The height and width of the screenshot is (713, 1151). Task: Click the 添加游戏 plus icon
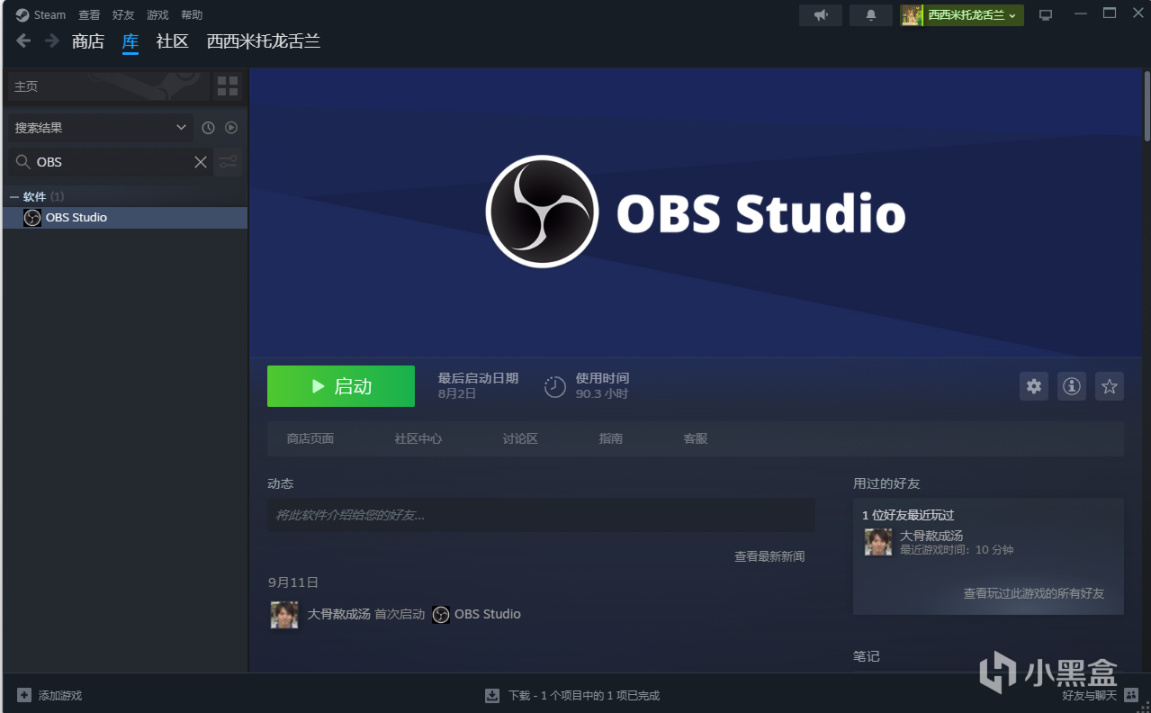pyautogui.click(x=24, y=695)
